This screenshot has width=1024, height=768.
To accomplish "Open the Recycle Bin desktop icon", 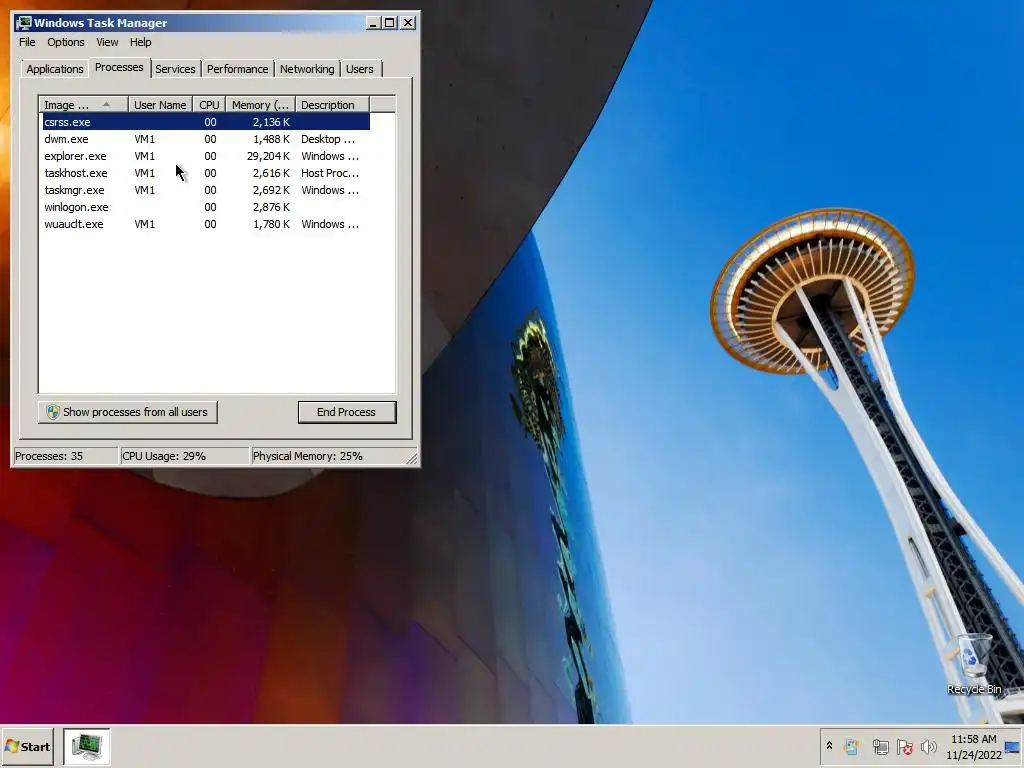I will [973, 664].
